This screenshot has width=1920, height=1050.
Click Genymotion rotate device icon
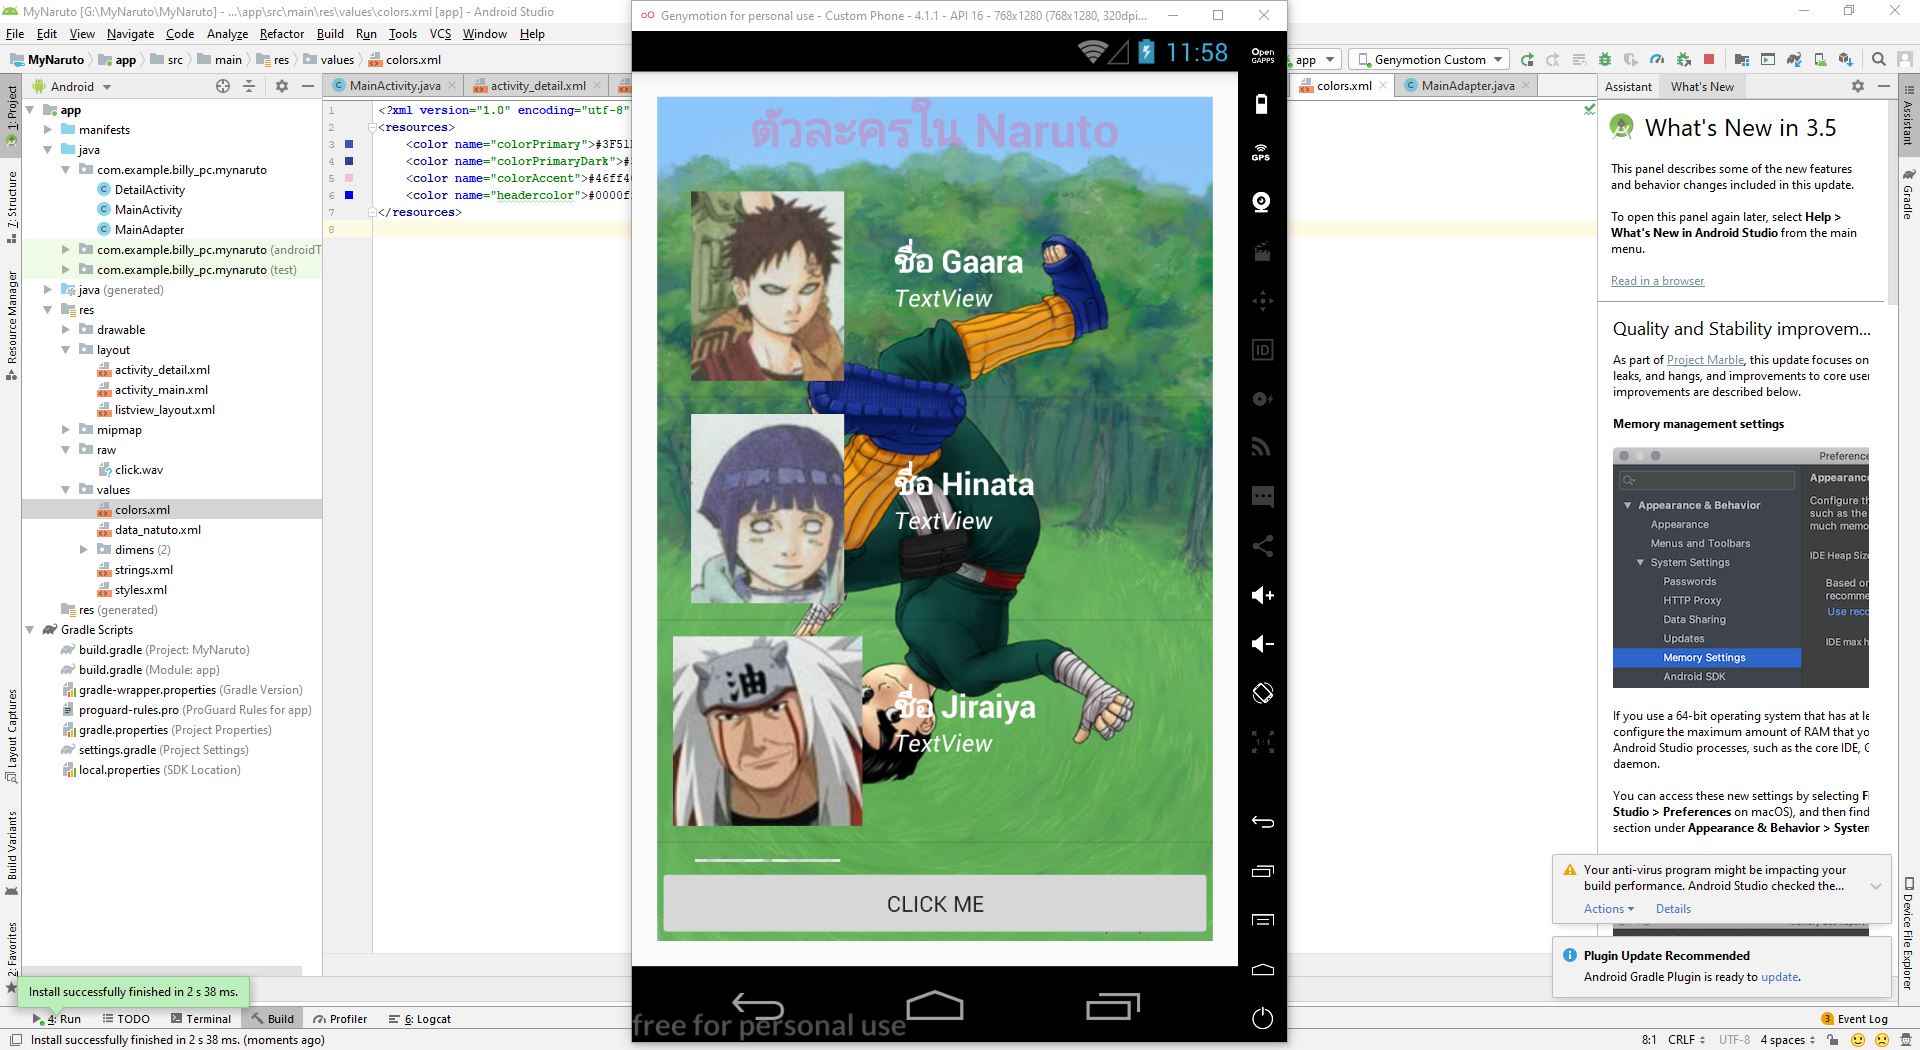click(1262, 693)
